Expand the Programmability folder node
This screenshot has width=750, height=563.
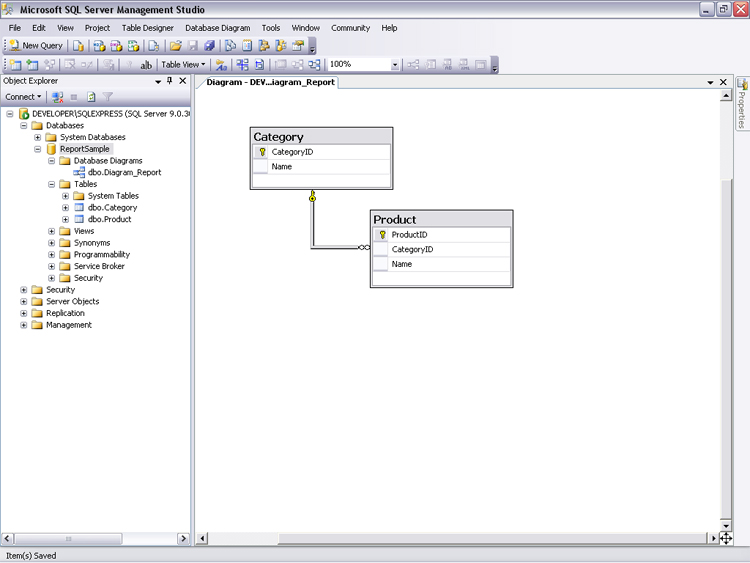(x=52, y=254)
